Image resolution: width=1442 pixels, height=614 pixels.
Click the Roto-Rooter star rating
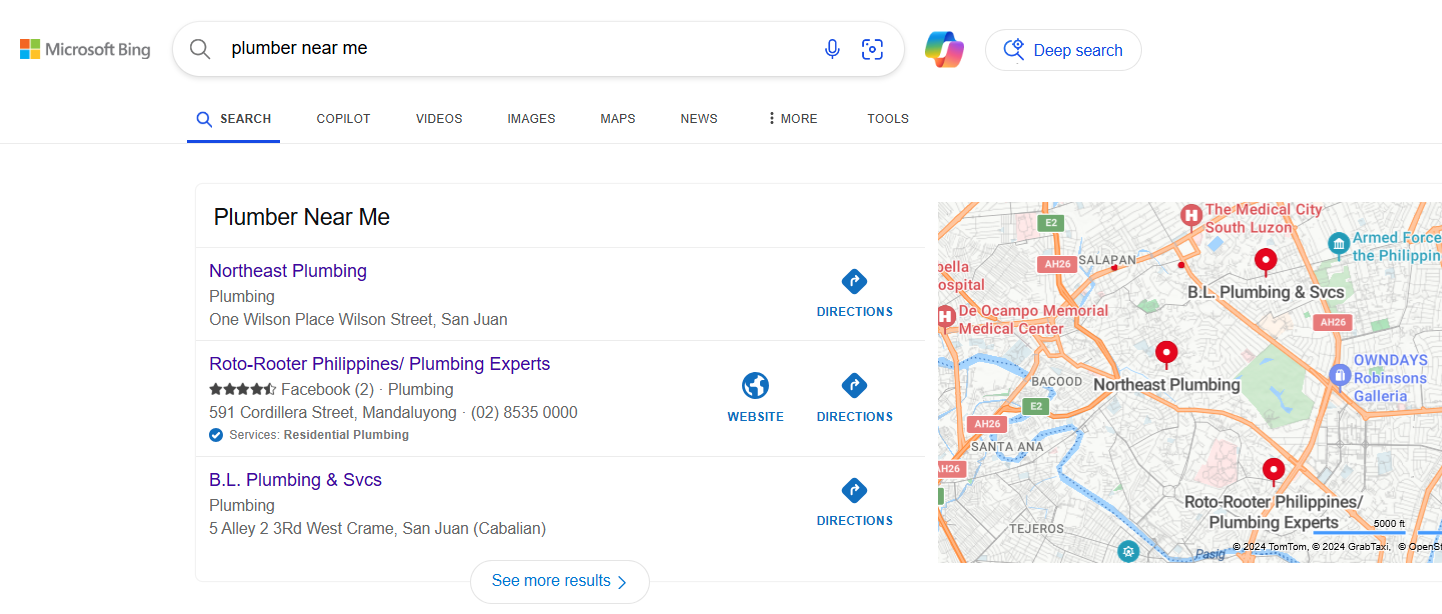tap(243, 390)
